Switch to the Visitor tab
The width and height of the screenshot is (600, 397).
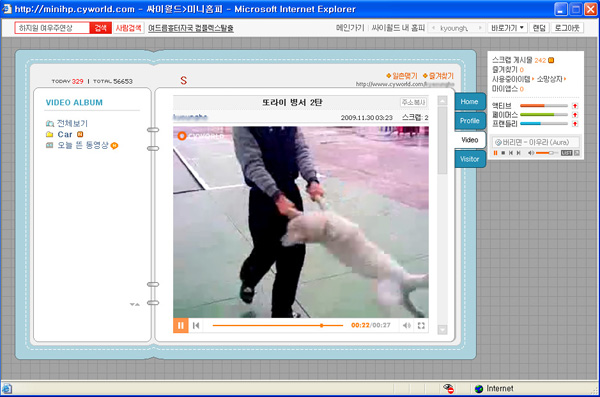tap(470, 159)
